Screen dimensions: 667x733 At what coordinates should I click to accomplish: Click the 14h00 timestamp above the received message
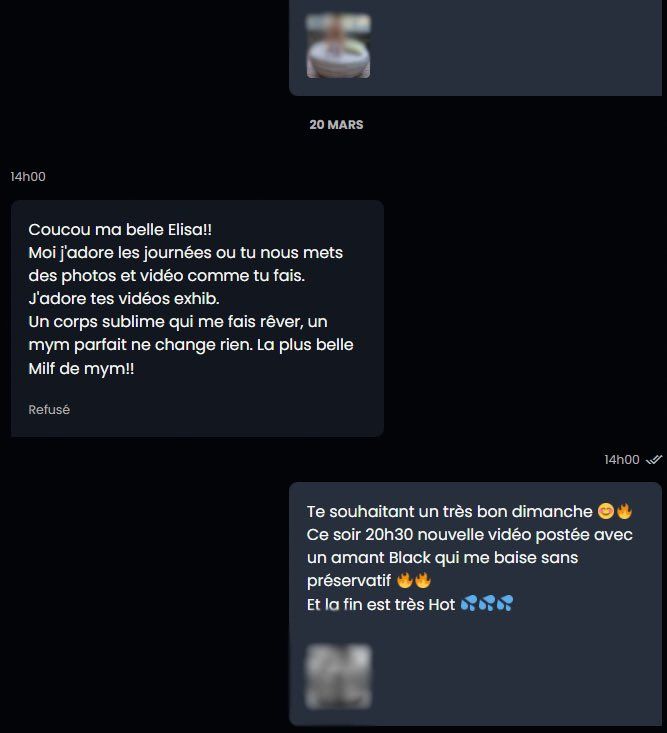(x=28, y=176)
